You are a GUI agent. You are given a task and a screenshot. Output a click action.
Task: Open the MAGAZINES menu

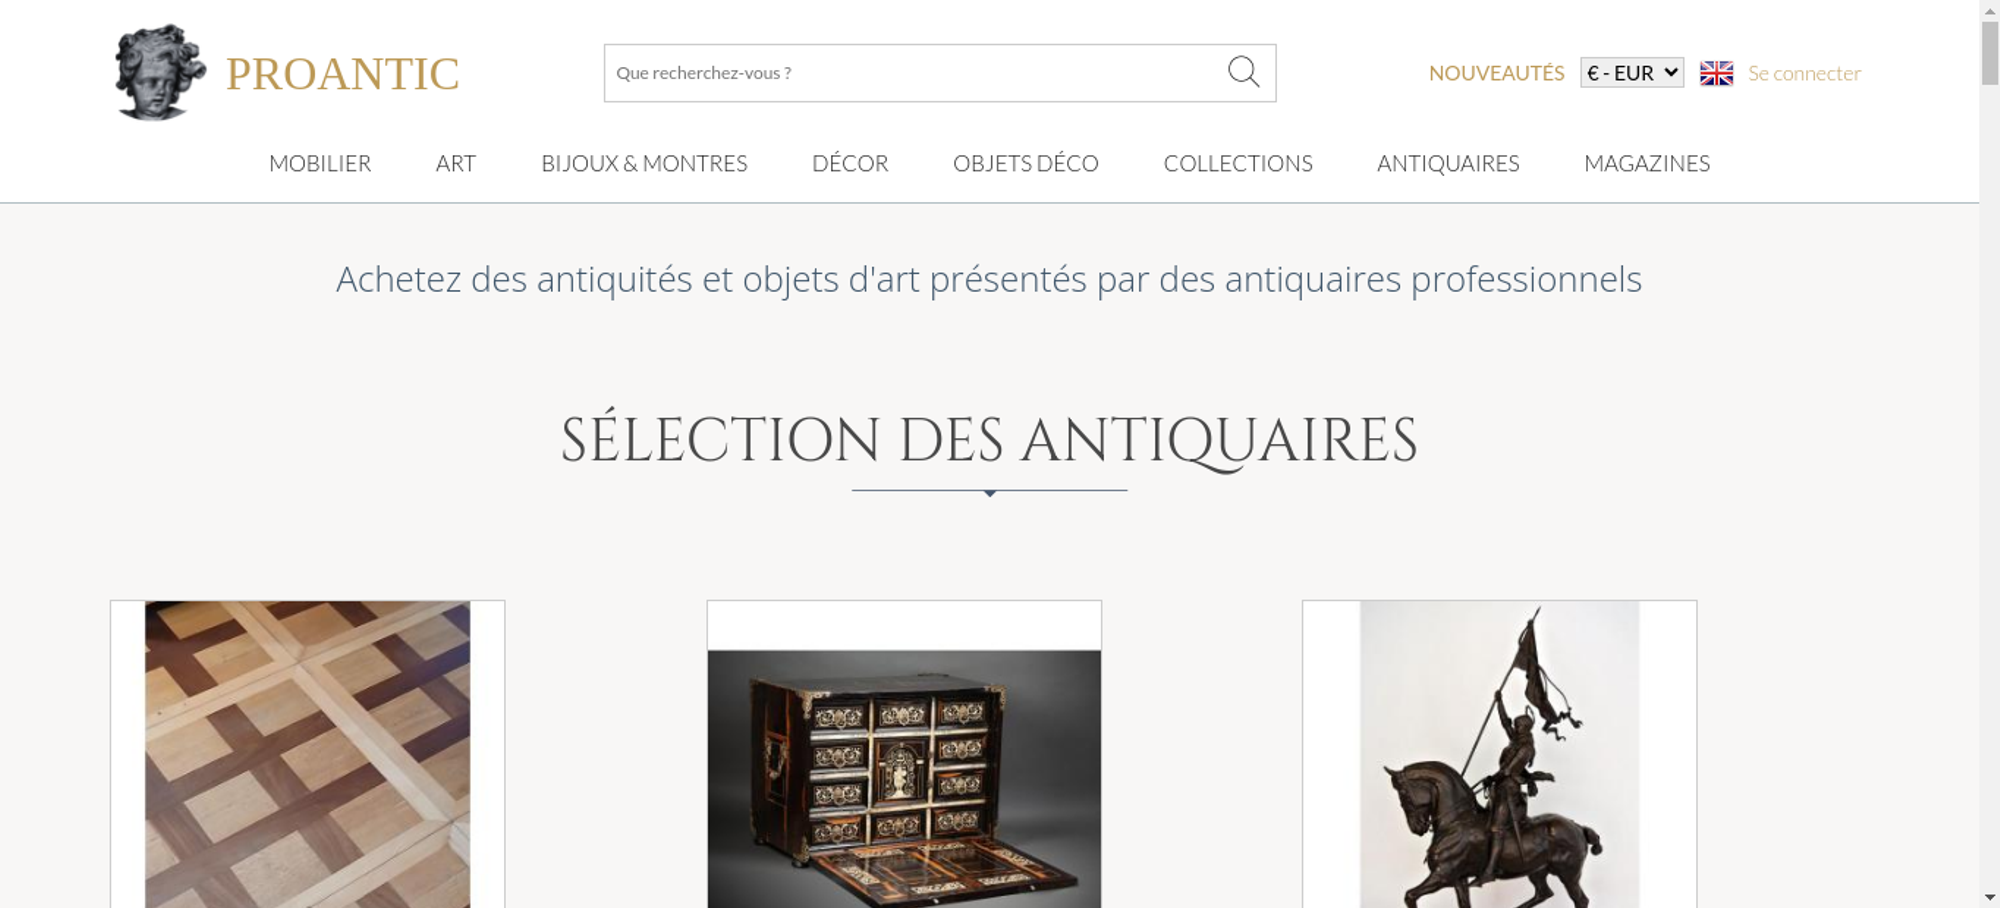1647,163
